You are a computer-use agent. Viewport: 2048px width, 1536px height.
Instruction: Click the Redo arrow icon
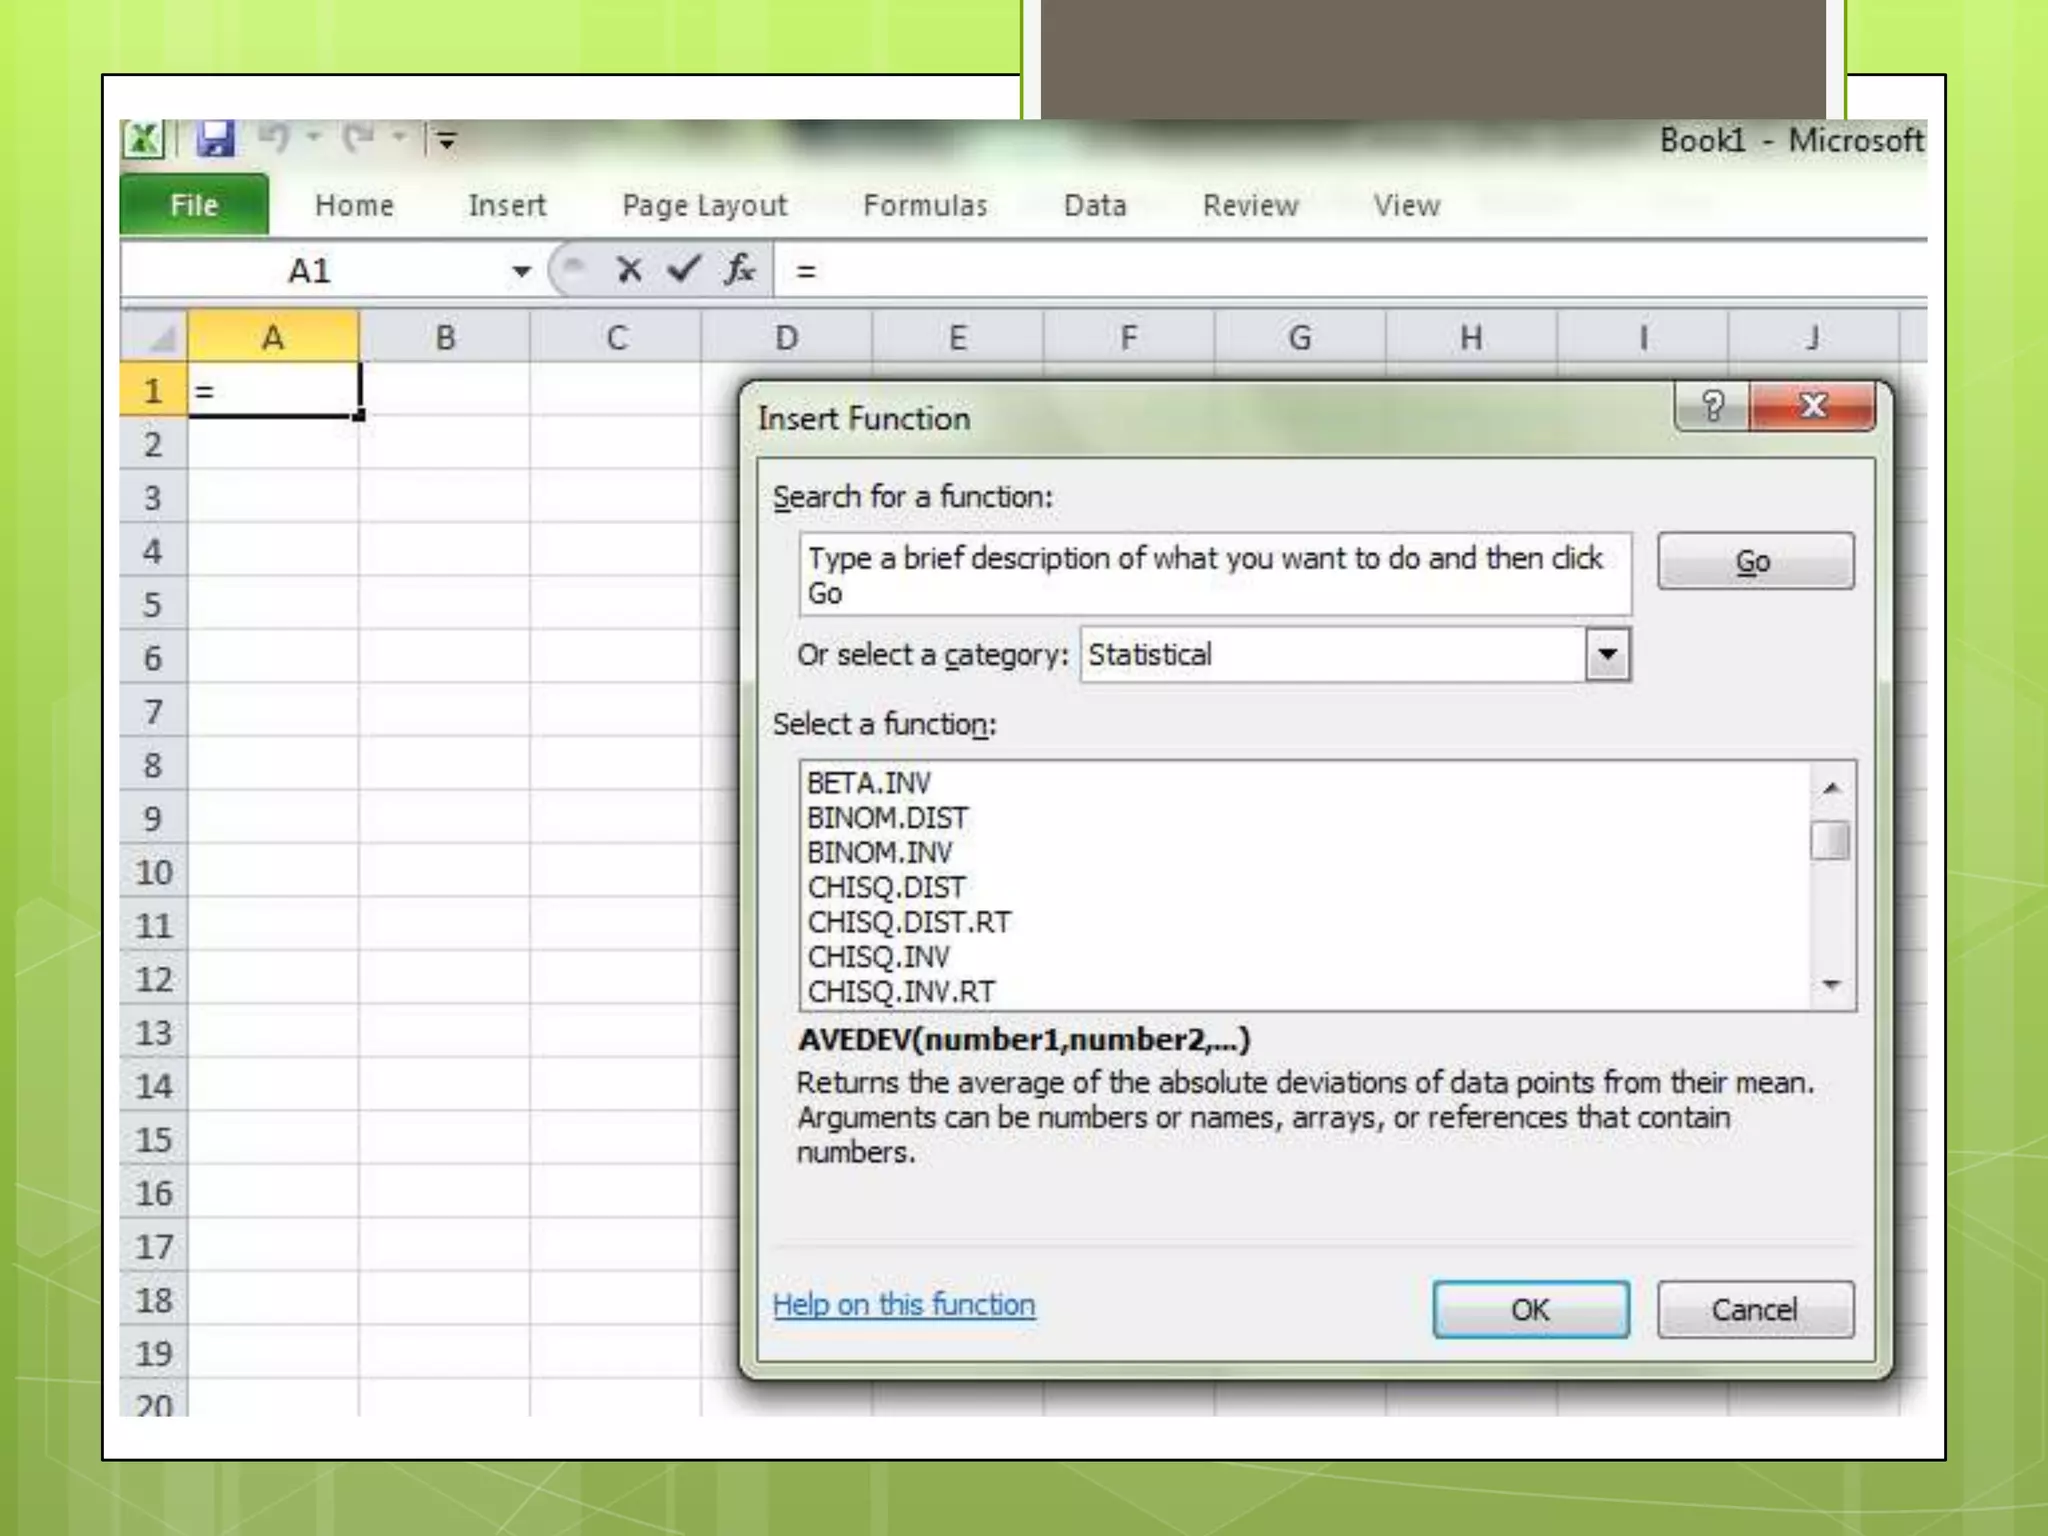tap(359, 137)
